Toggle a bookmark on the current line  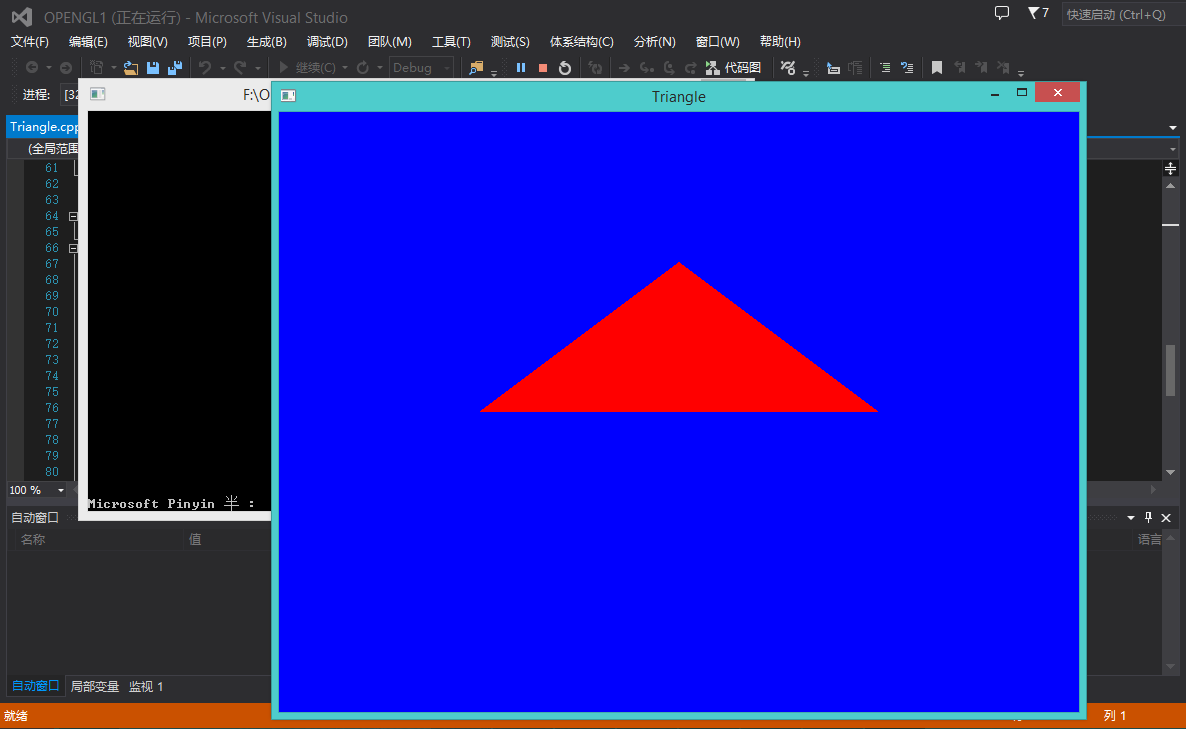936,67
